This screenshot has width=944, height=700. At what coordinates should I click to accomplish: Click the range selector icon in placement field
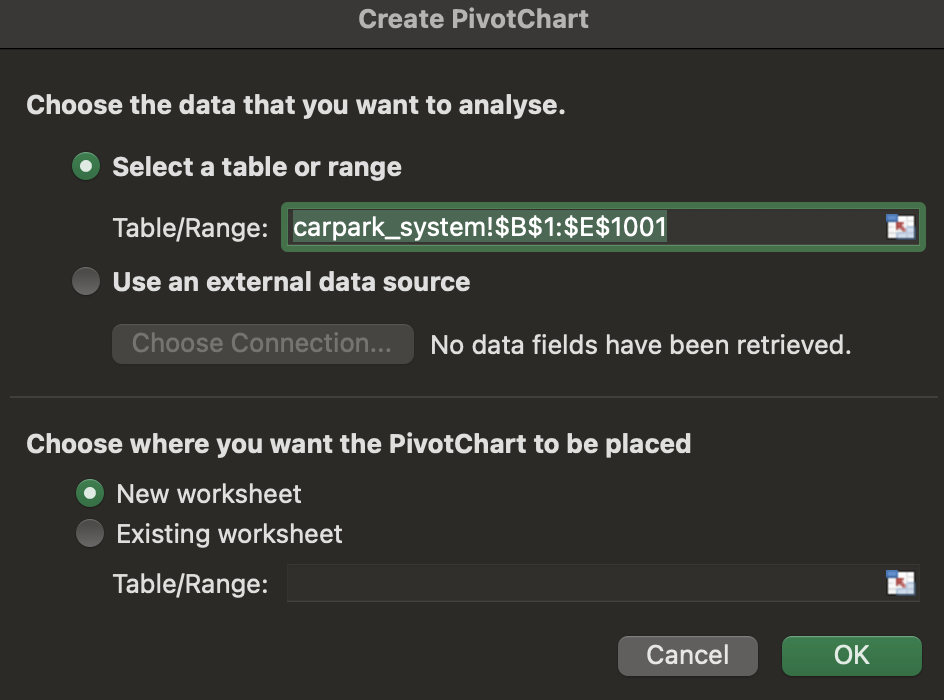click(900, 583)
